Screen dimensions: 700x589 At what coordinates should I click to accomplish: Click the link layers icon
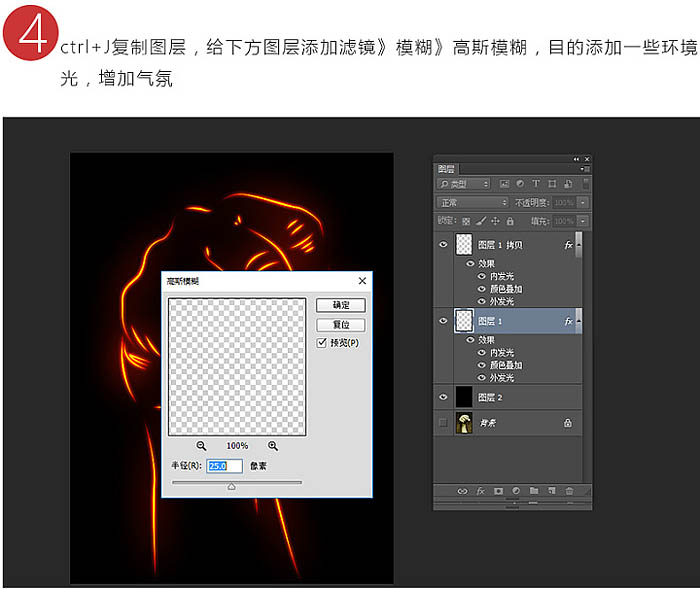point(462,491)
